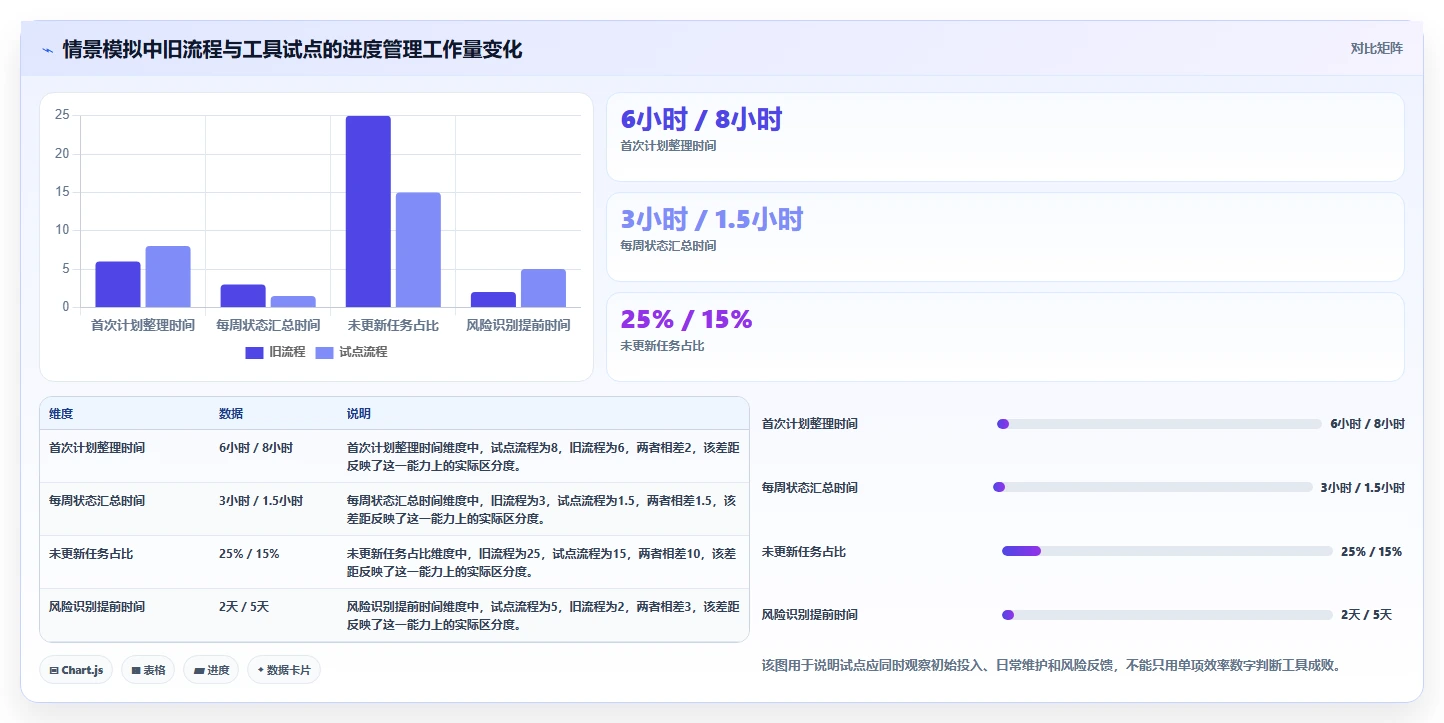
Task: Click the 旧流程 bar for 每周状态汇总时间
Action: (243, 296)
